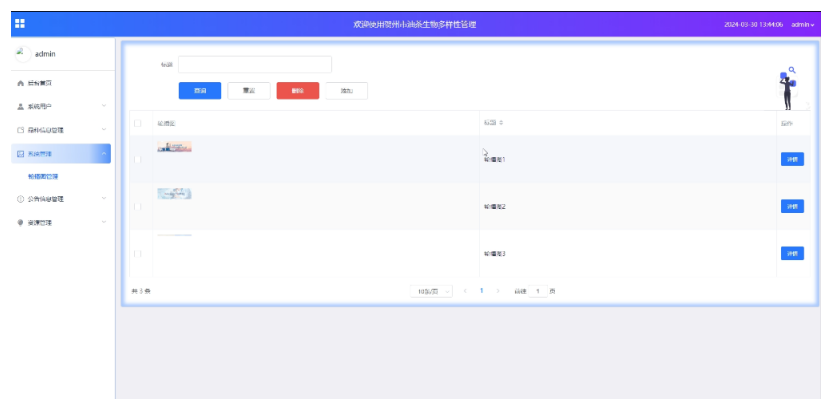The image size is (835, 416).
Task: Click the carousel thumbnail in row 轮播图1
Action: coord(175,146)
